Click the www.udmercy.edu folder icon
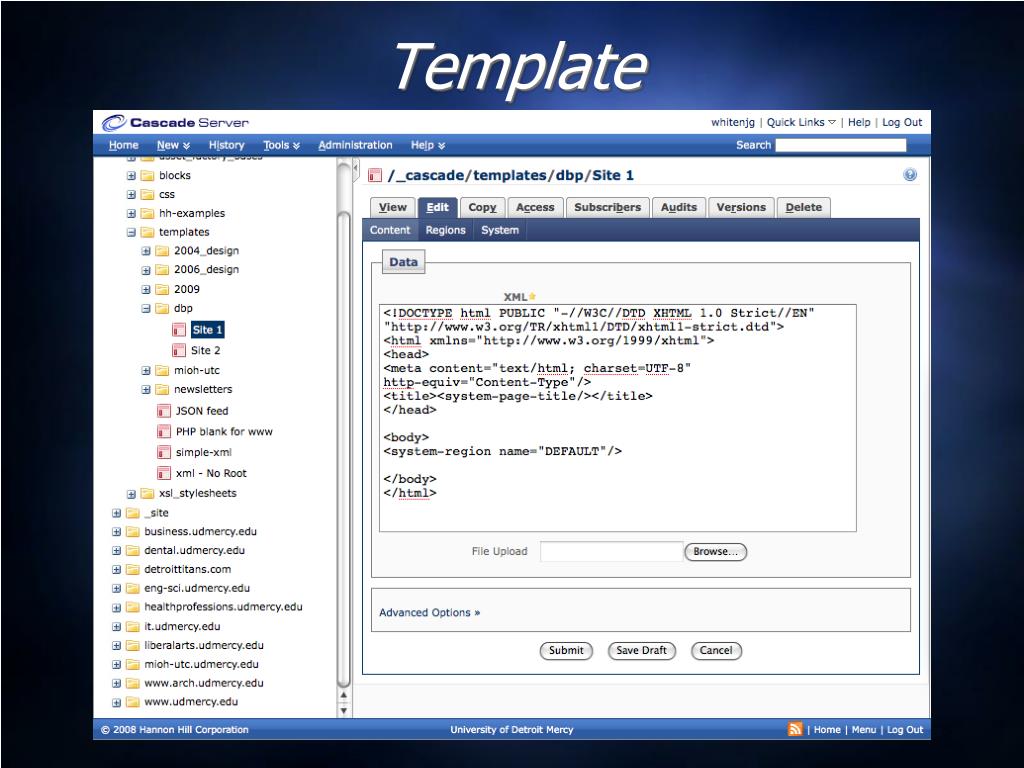 [133, 702]
